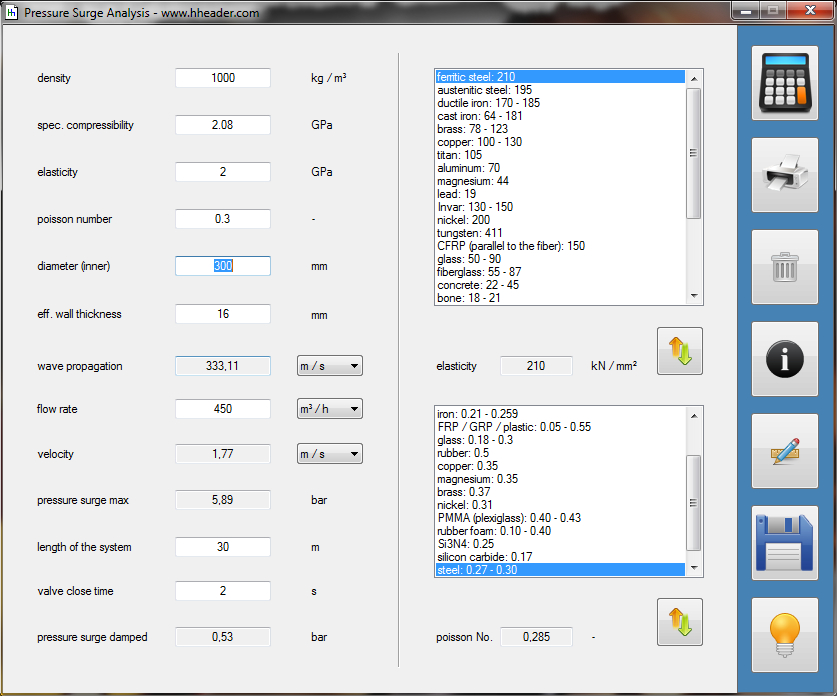Screen dimensions: 837x696
Task: Select 'rubber: 0.5' poisson entry
Action: [560, 453]
